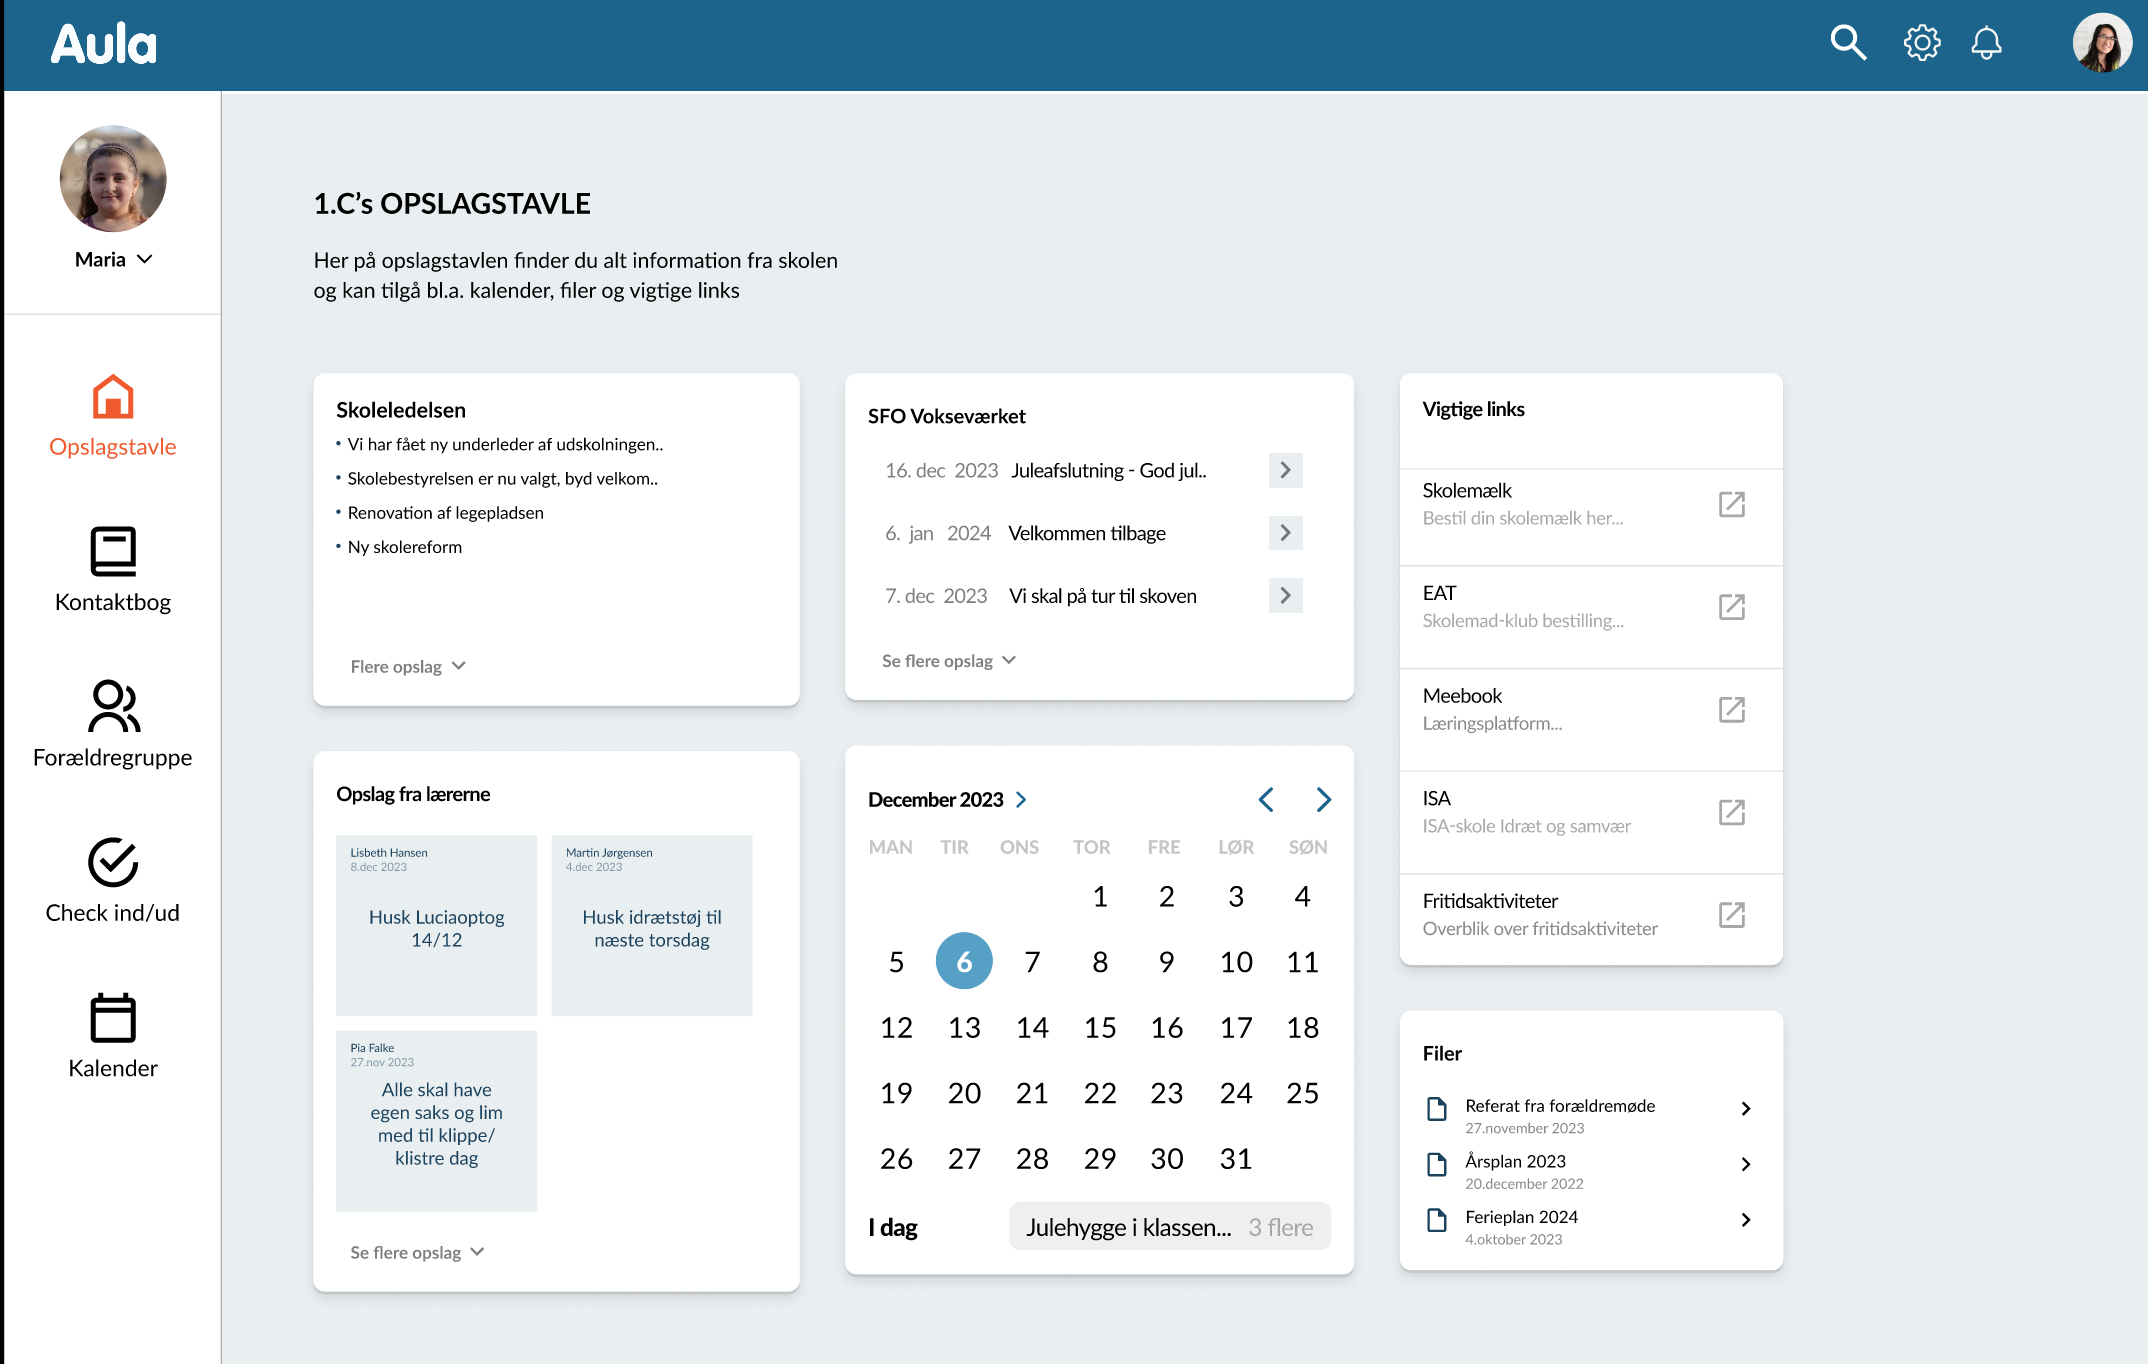
Task: Open Check ind/ud section
Action: (113, 880)
